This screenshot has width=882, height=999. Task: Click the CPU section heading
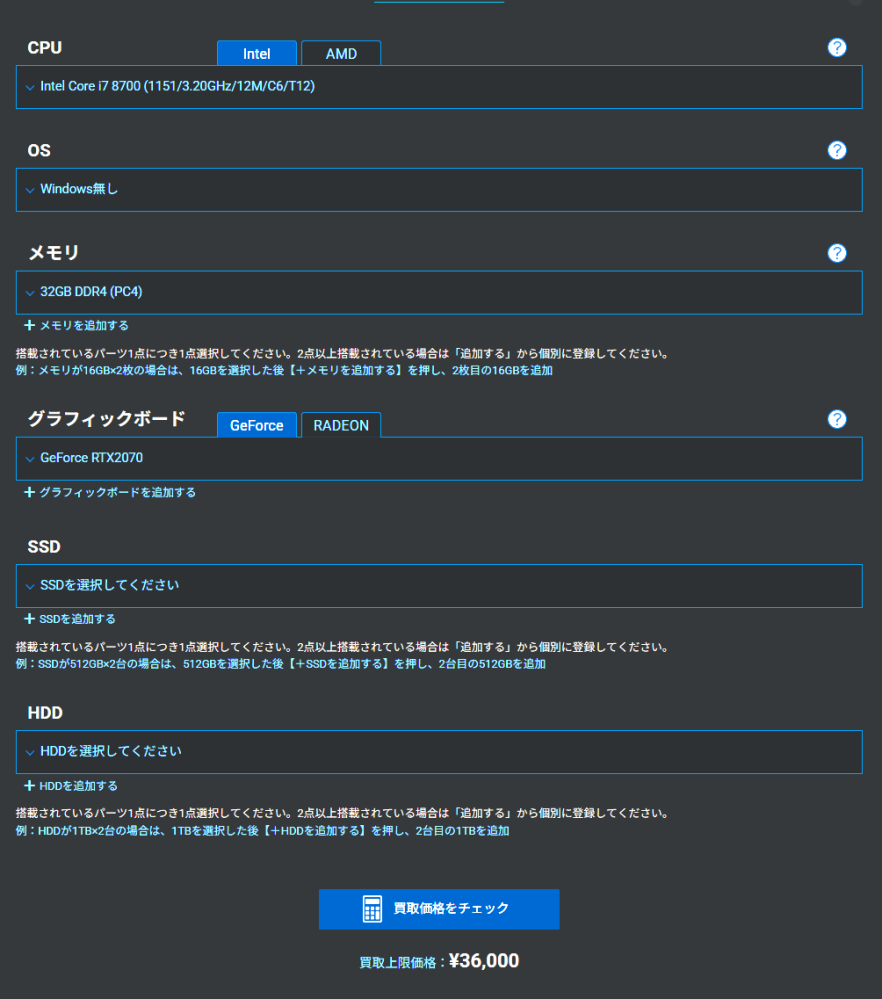(45, 48)
